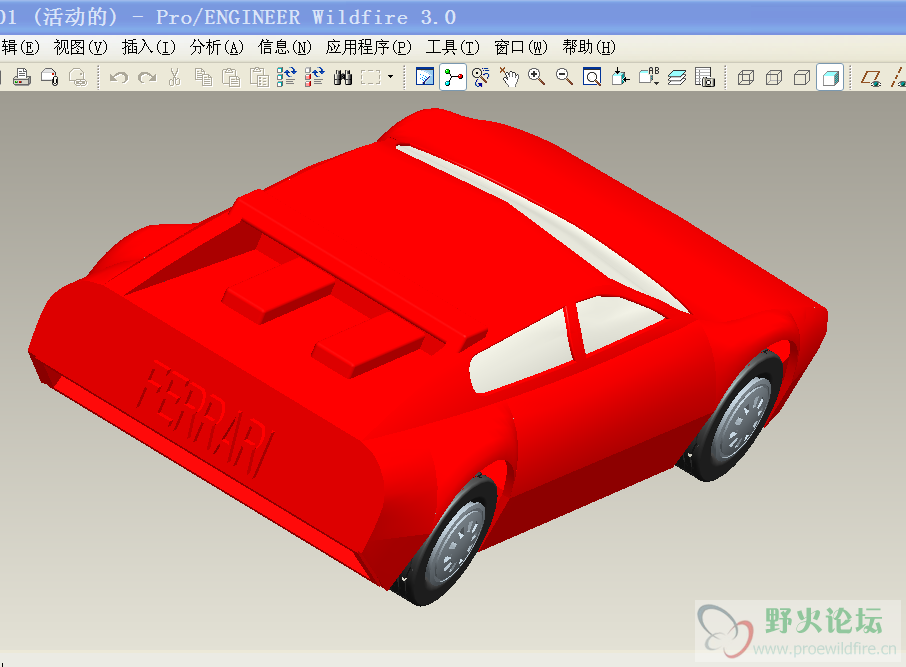Refit the model to the screen

[592, 77]
